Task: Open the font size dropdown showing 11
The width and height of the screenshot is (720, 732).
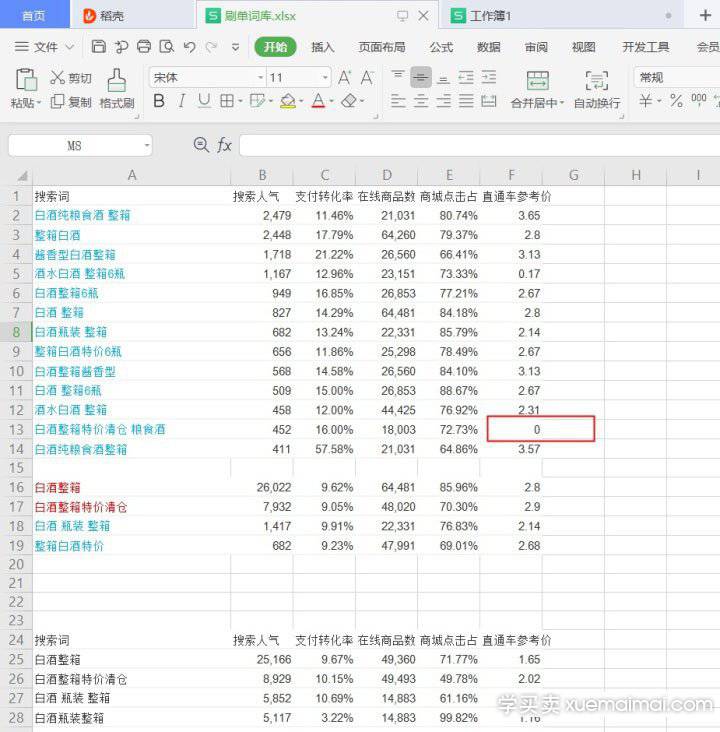Action: pyautogui.click(x=325, y=77)
